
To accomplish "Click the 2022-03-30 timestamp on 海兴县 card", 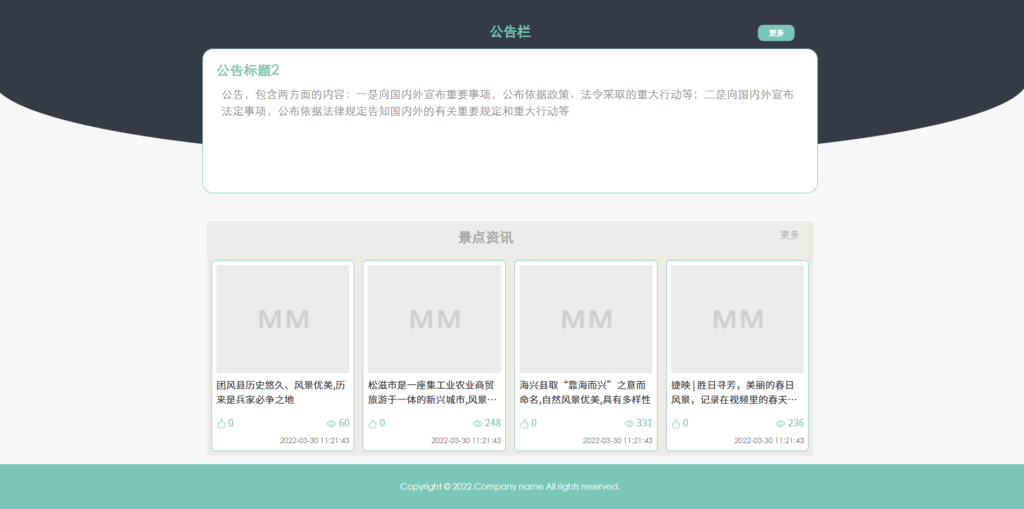I will tap(617, 440).
